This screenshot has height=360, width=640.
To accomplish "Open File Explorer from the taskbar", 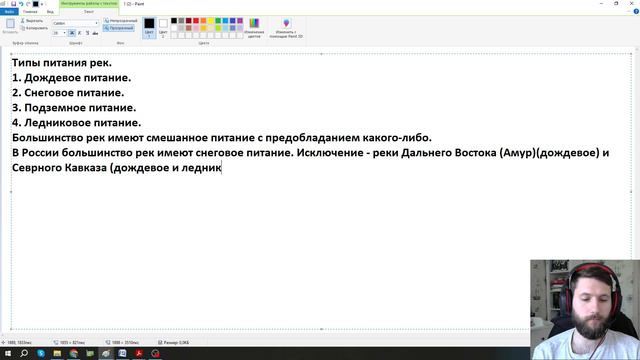I will pyautogui.click(x=57, y=353).
